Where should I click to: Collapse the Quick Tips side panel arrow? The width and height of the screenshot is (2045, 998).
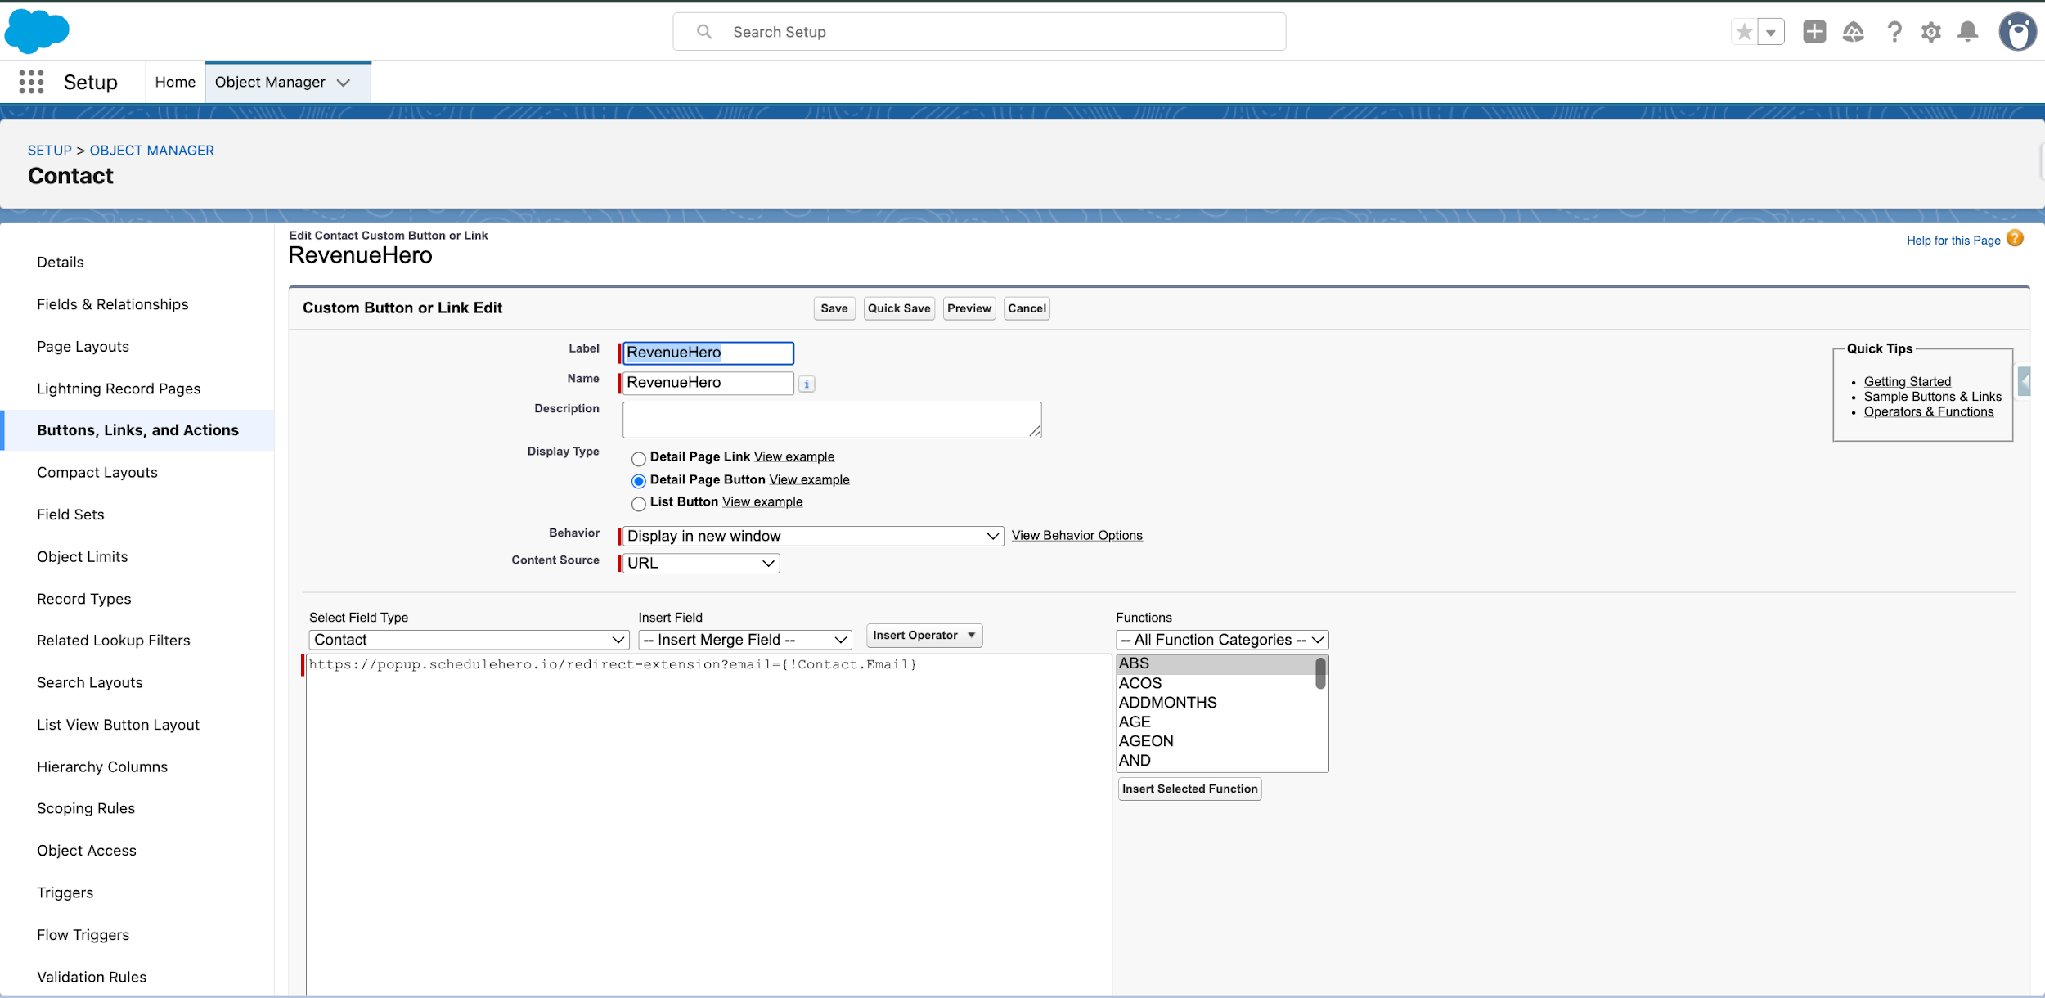2024,382
